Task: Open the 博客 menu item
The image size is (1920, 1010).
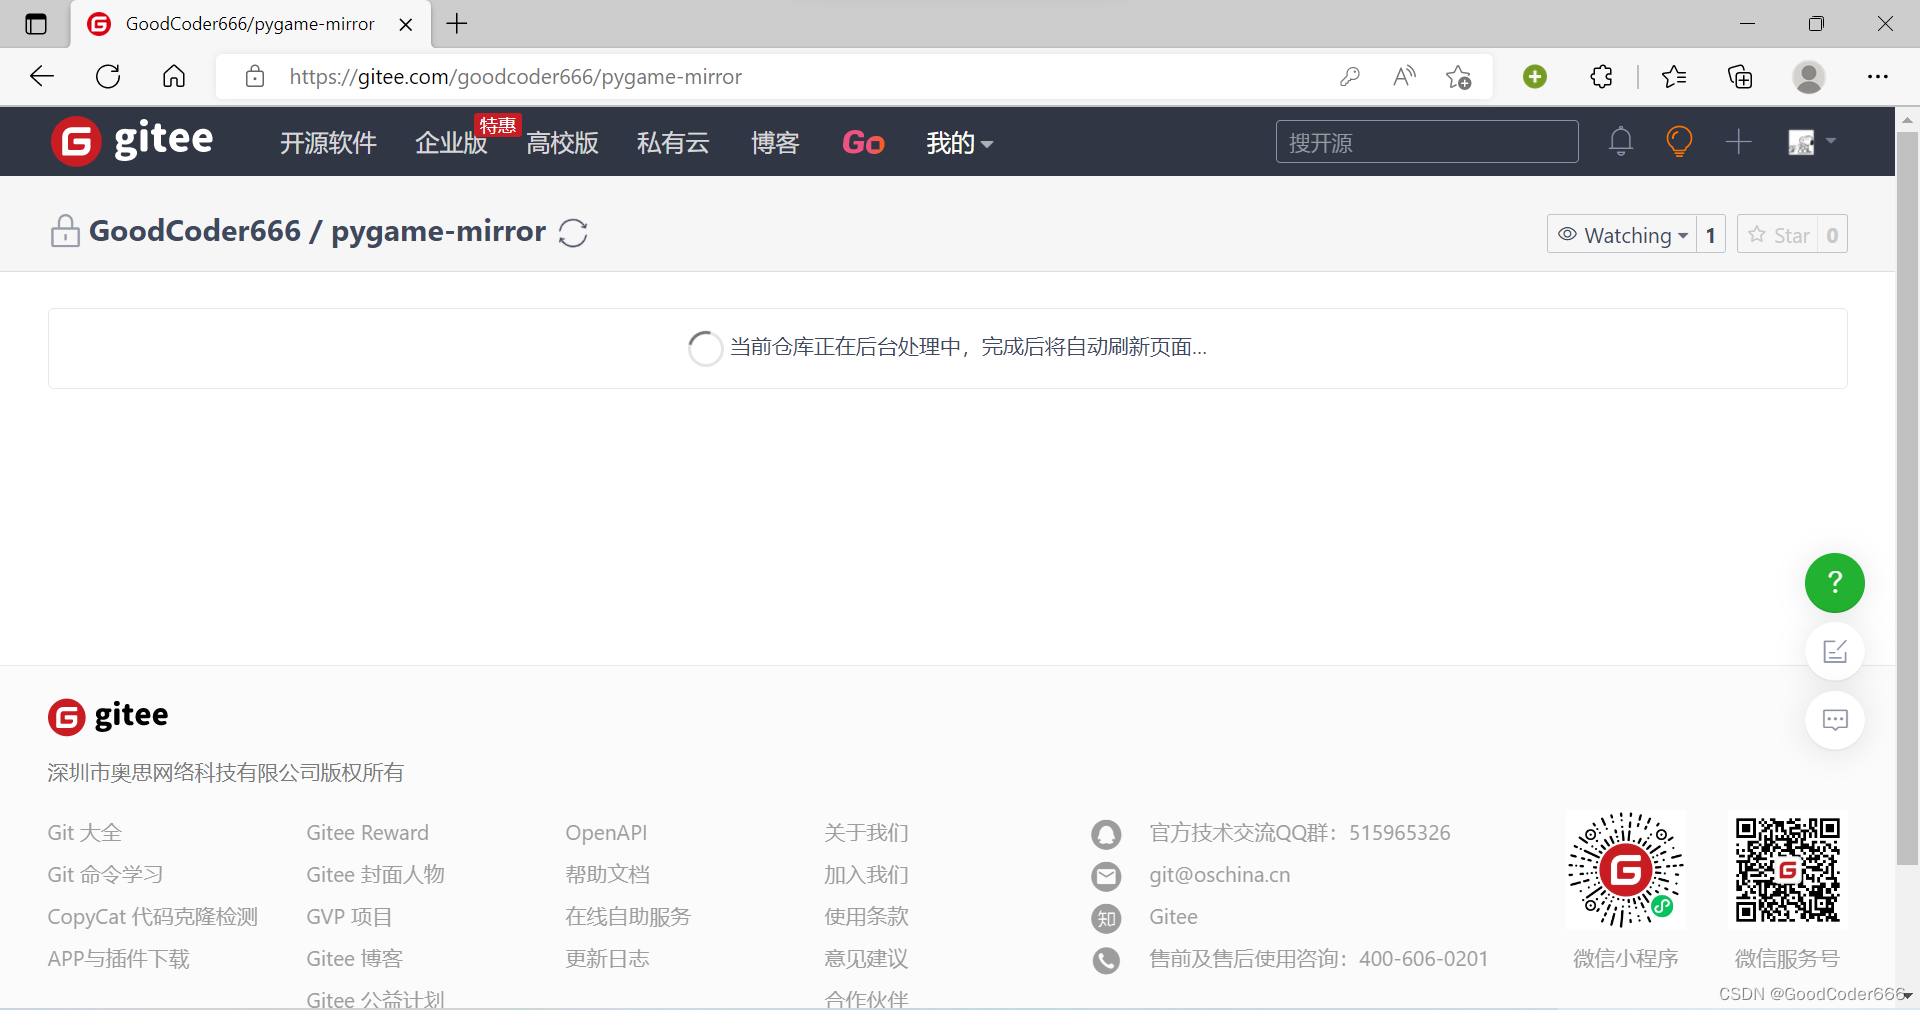Action: (x=775, y=143)
